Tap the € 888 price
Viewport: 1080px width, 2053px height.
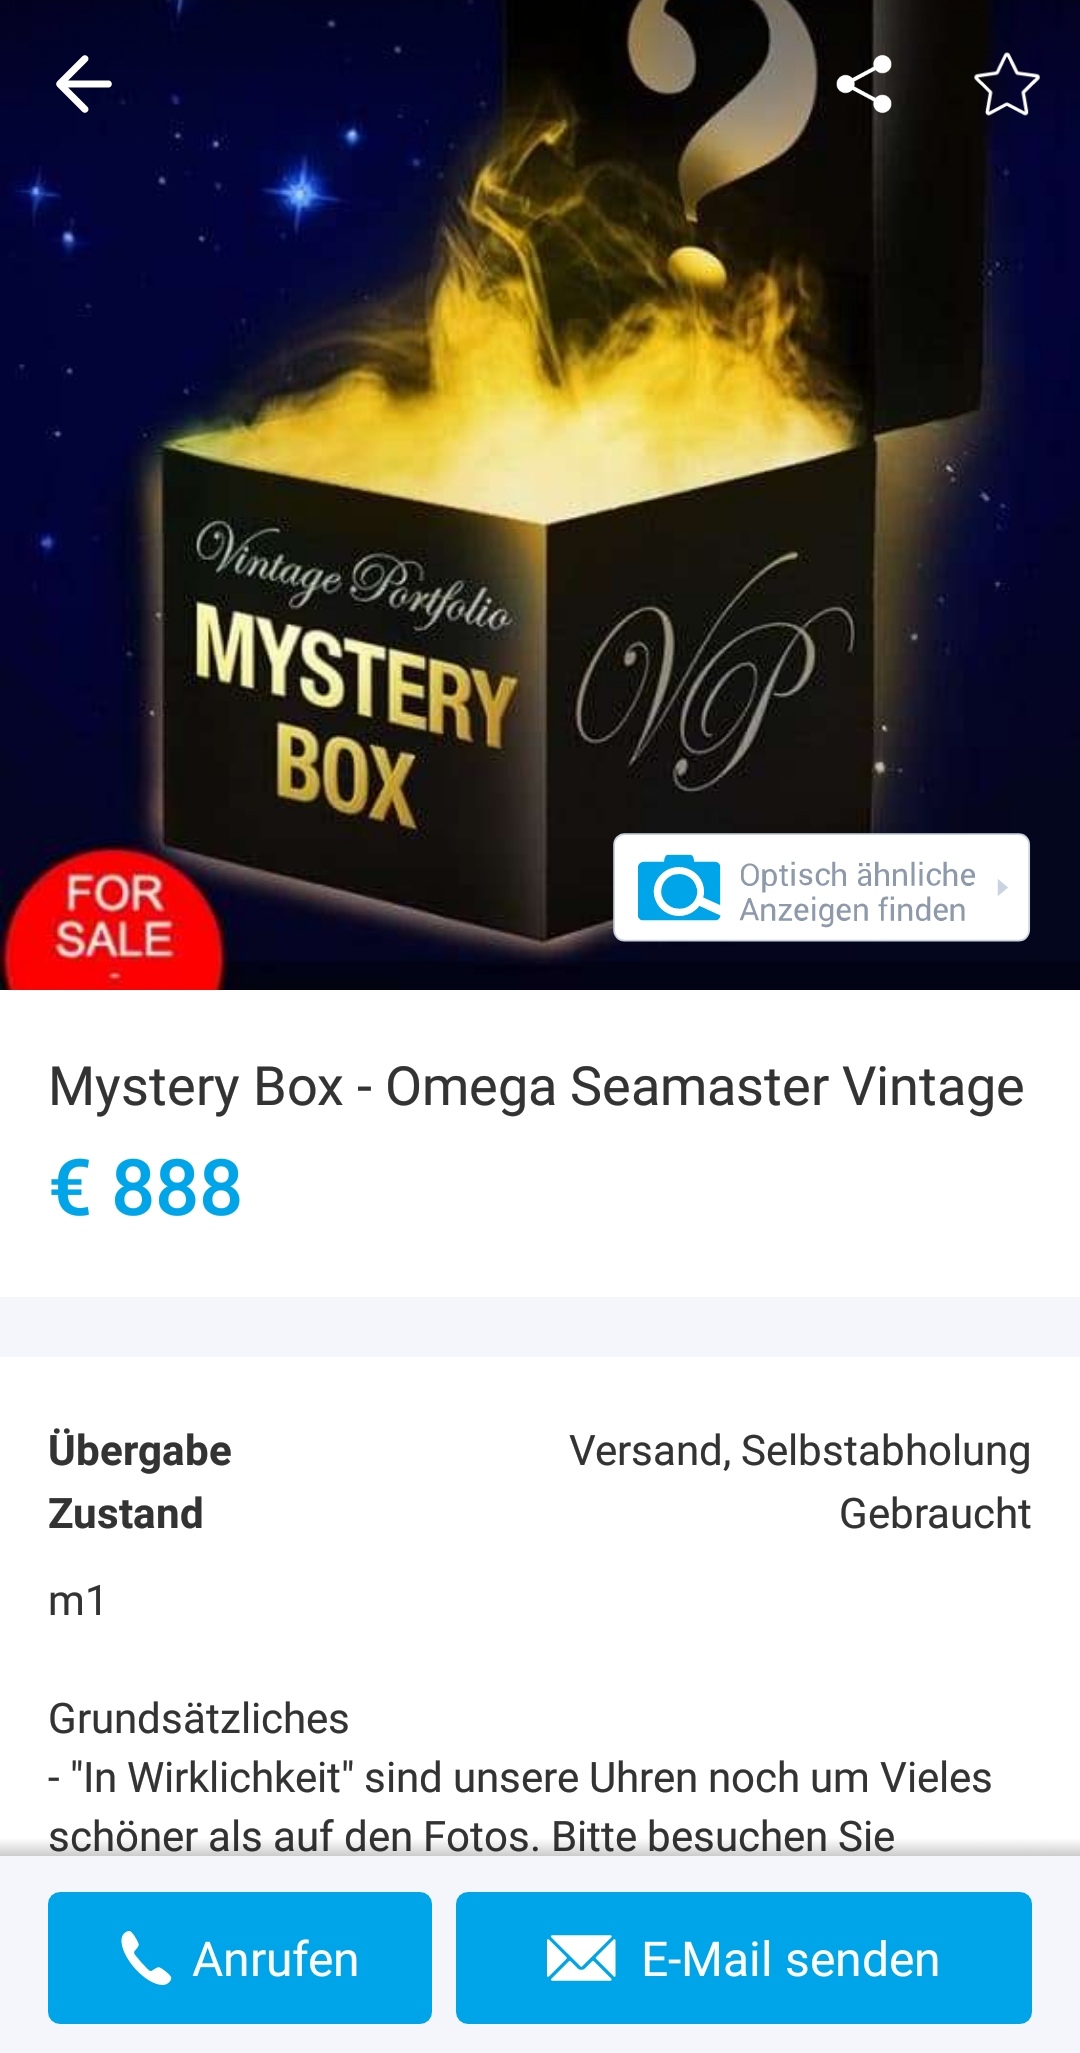click(x=146, y=1188)
